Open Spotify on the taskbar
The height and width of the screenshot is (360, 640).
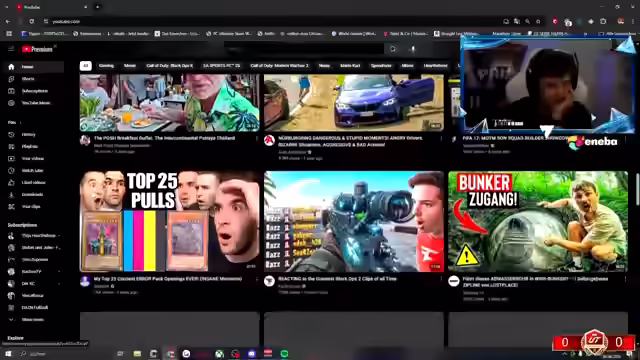pyautogui.click(x=284, y=353)
